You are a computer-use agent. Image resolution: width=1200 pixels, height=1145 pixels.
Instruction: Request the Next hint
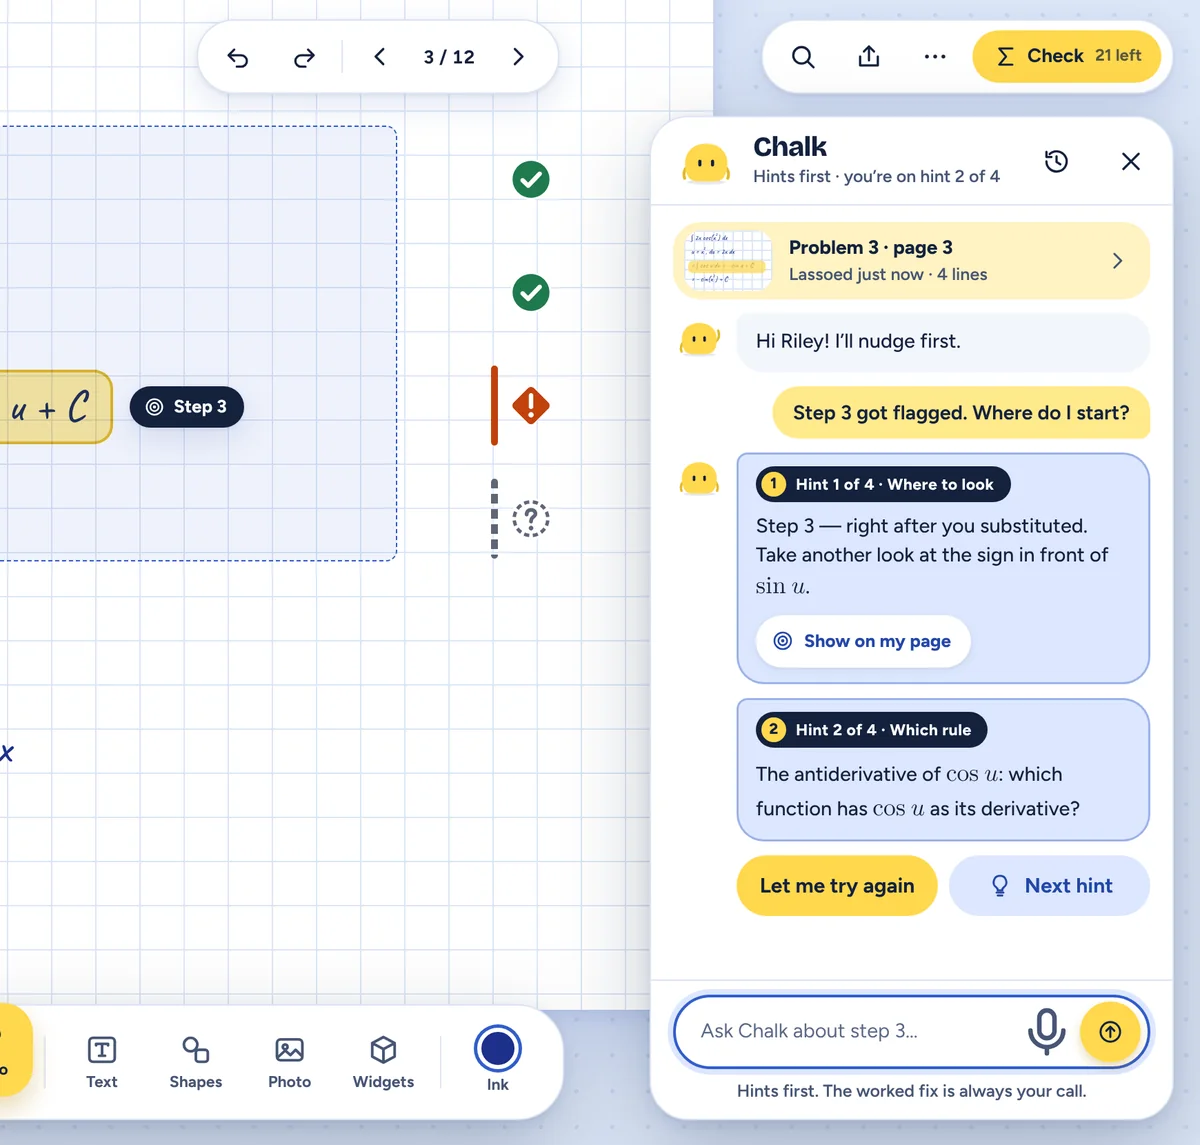pos(1050,886)
